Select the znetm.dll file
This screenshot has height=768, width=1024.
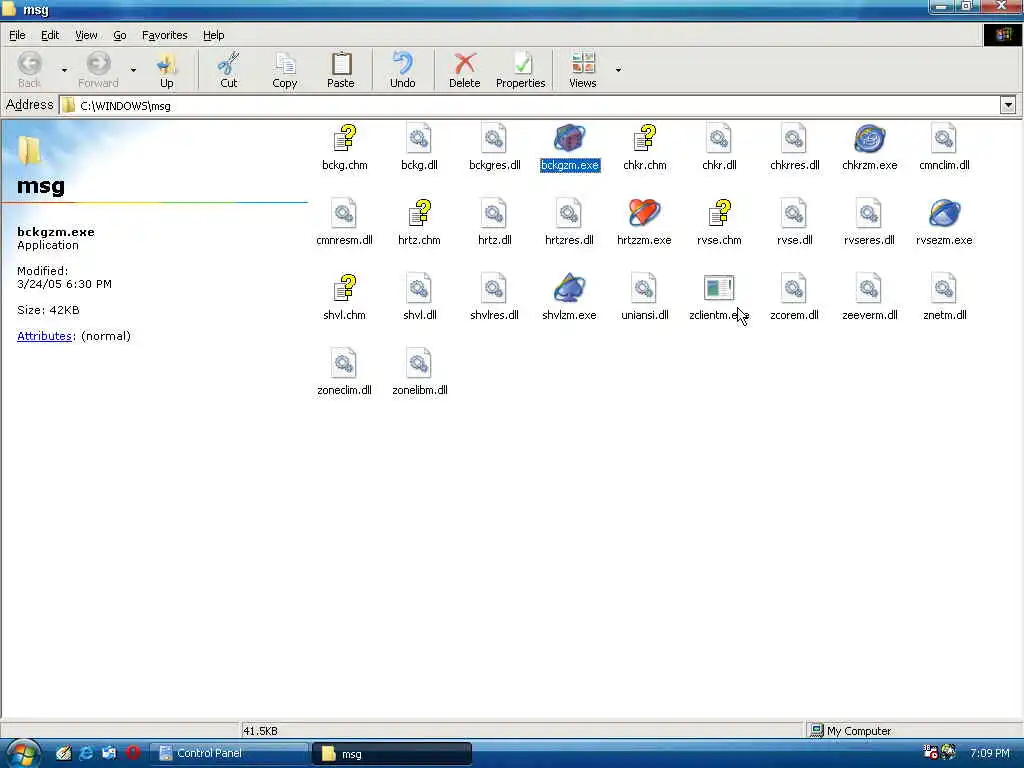944,298
